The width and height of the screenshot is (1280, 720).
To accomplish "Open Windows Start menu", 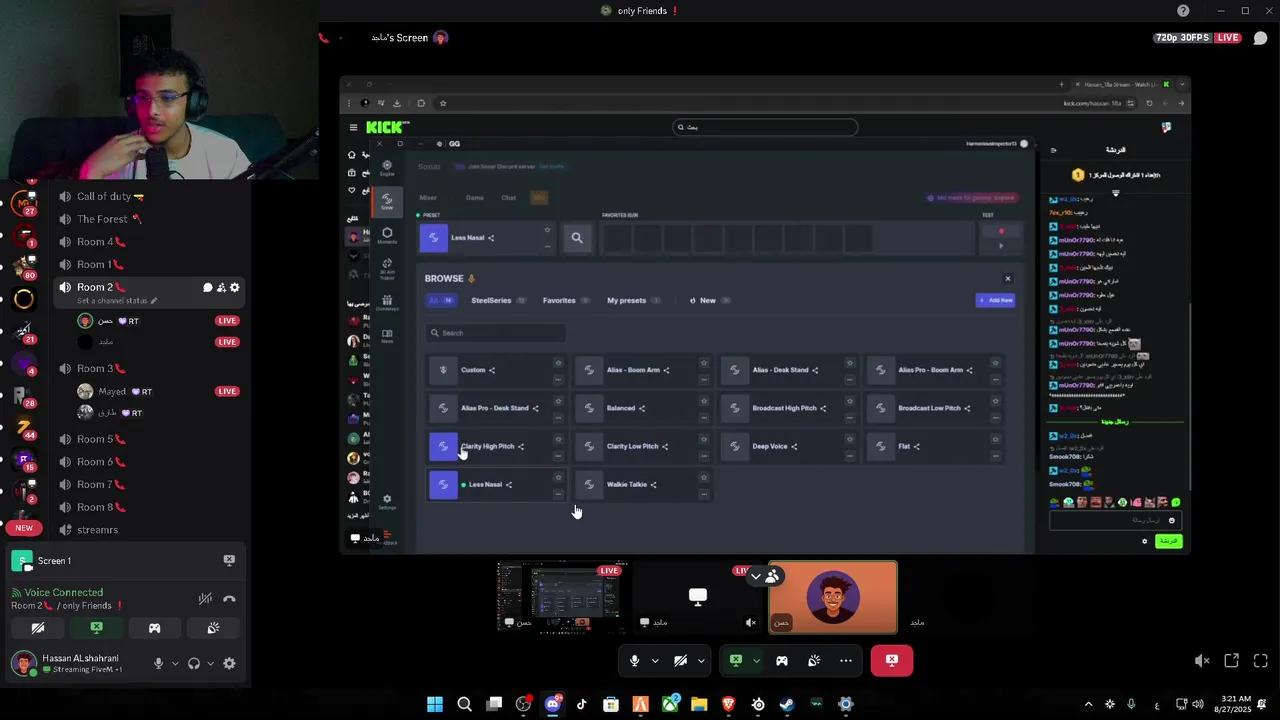I will point(435,705).
